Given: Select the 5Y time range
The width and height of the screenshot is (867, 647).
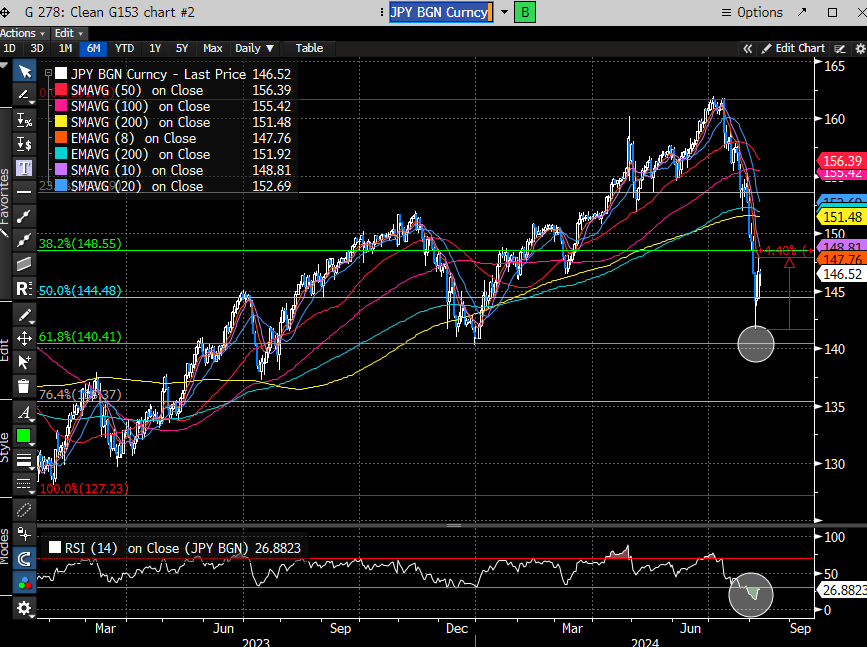Looking at the screenshot, I should 182,48.
